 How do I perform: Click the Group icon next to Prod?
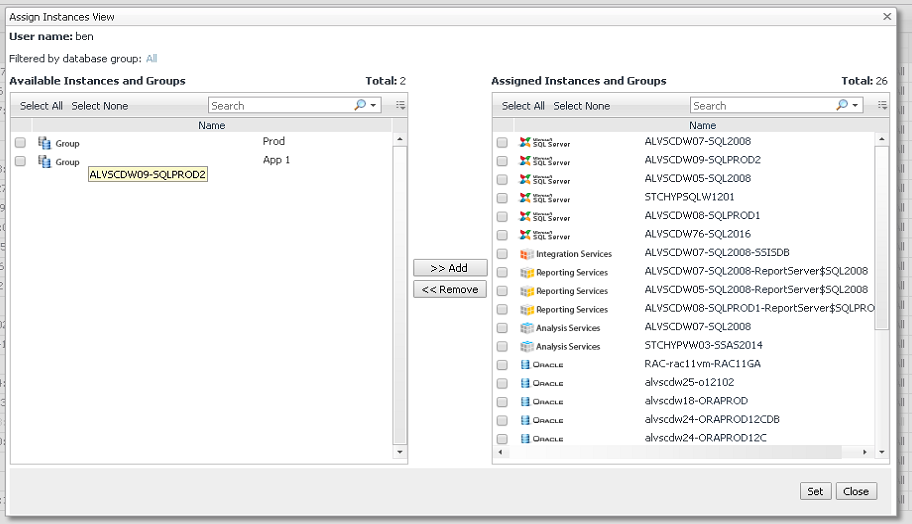coord(44,143)
